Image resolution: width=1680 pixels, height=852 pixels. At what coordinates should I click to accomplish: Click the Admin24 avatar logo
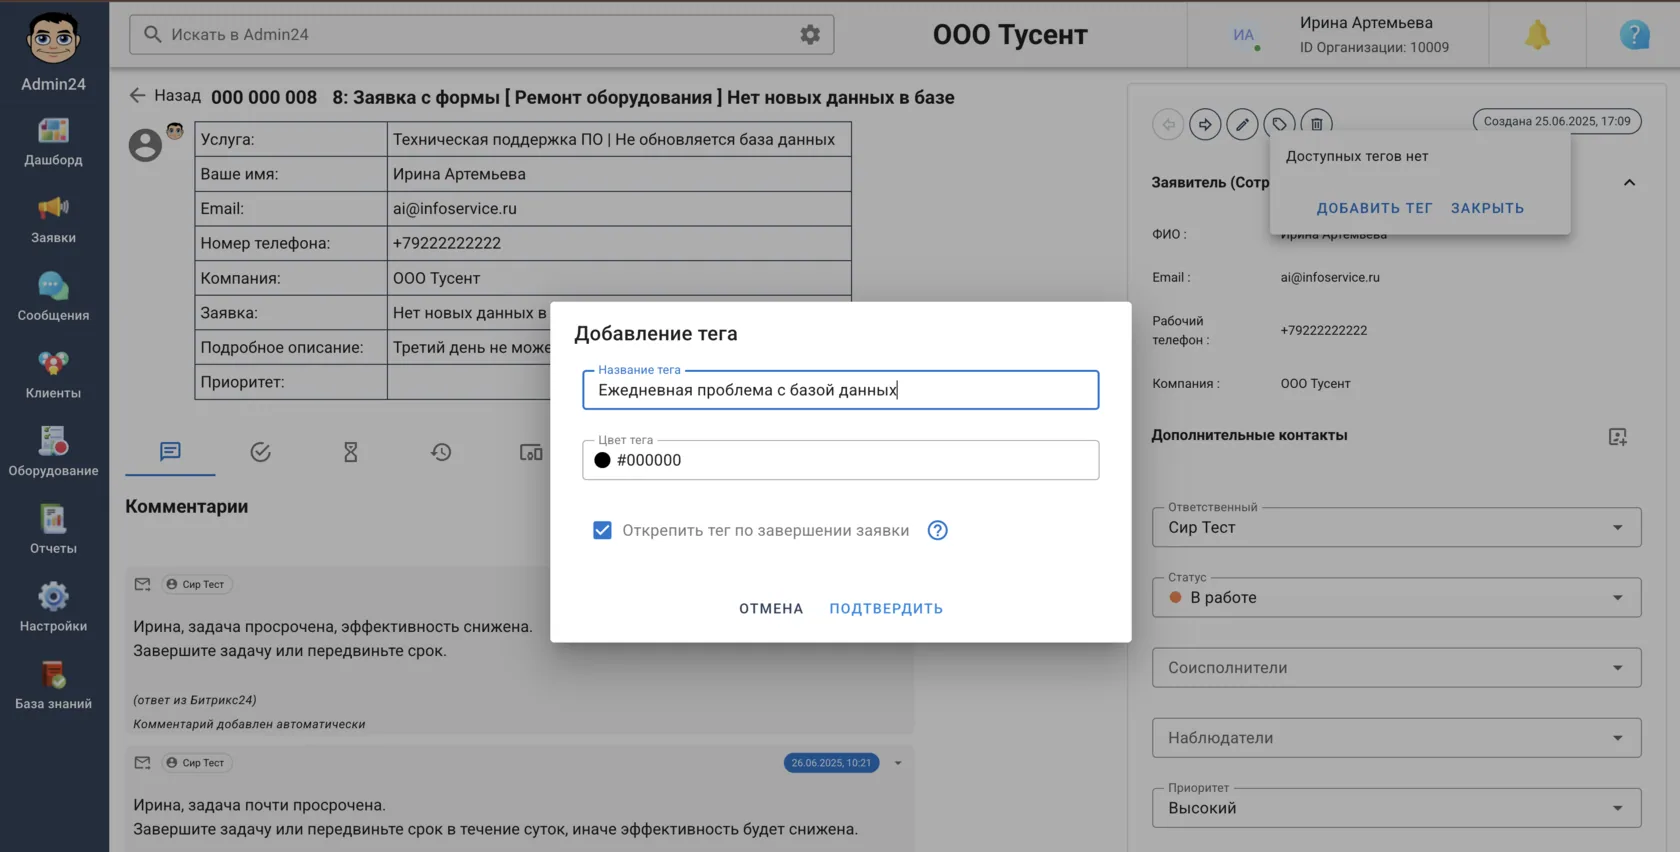click(x=53, y=39)
